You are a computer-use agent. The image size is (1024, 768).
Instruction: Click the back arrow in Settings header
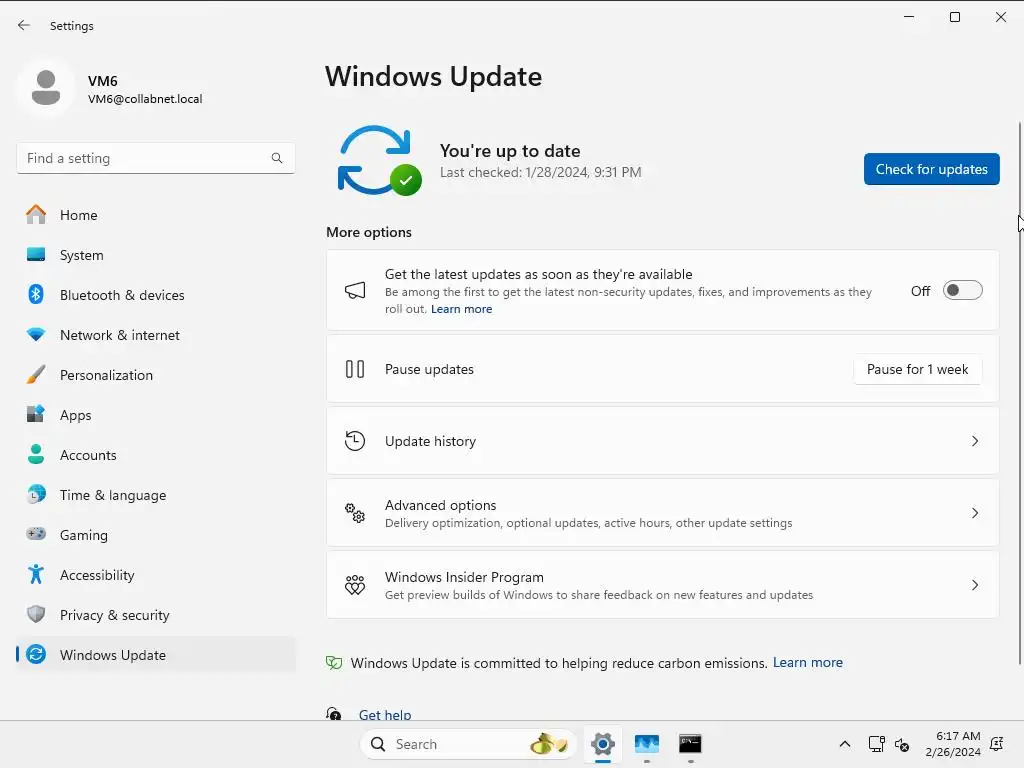(x=24, y=25)
